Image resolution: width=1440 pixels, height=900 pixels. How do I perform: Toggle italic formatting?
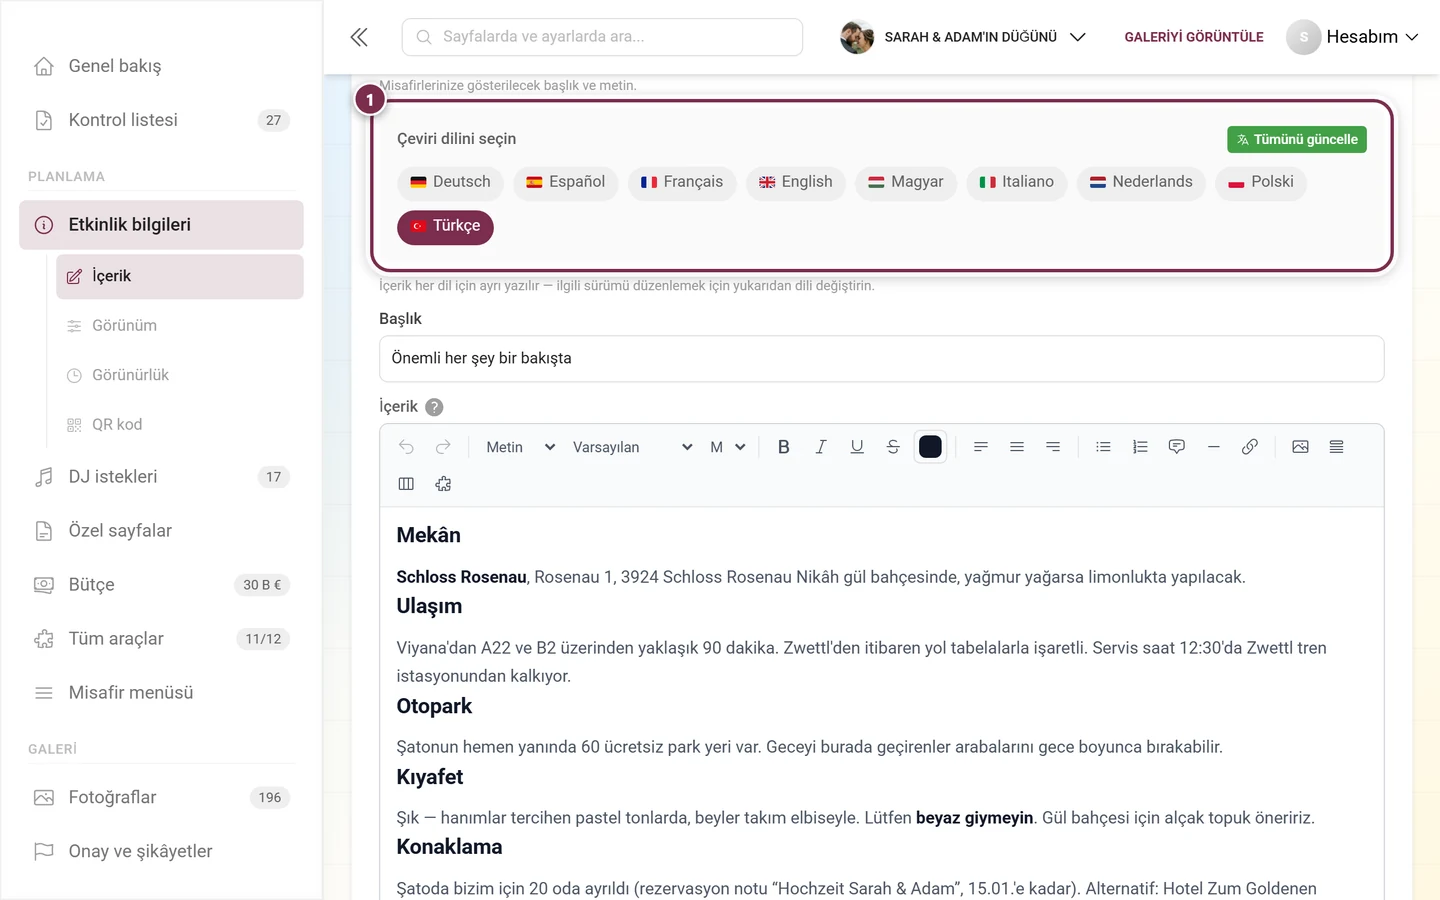pyautogui.click(x=820, y=447)
